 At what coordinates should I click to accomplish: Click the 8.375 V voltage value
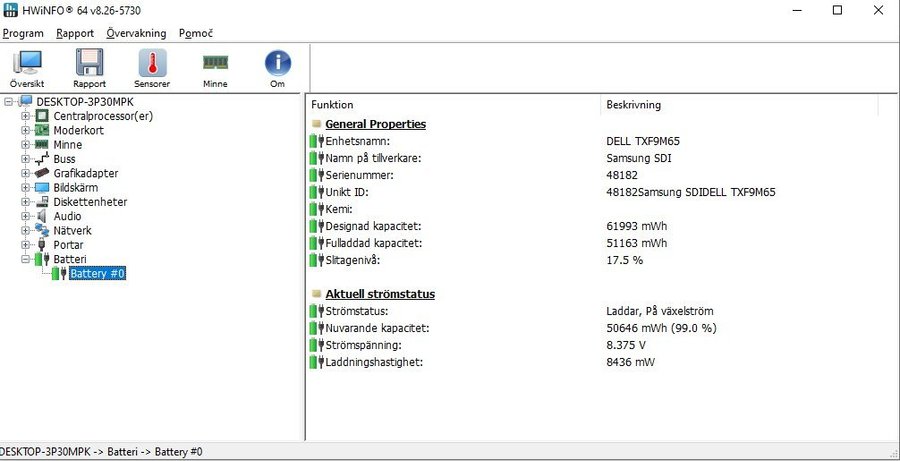(x=626, y=346)
